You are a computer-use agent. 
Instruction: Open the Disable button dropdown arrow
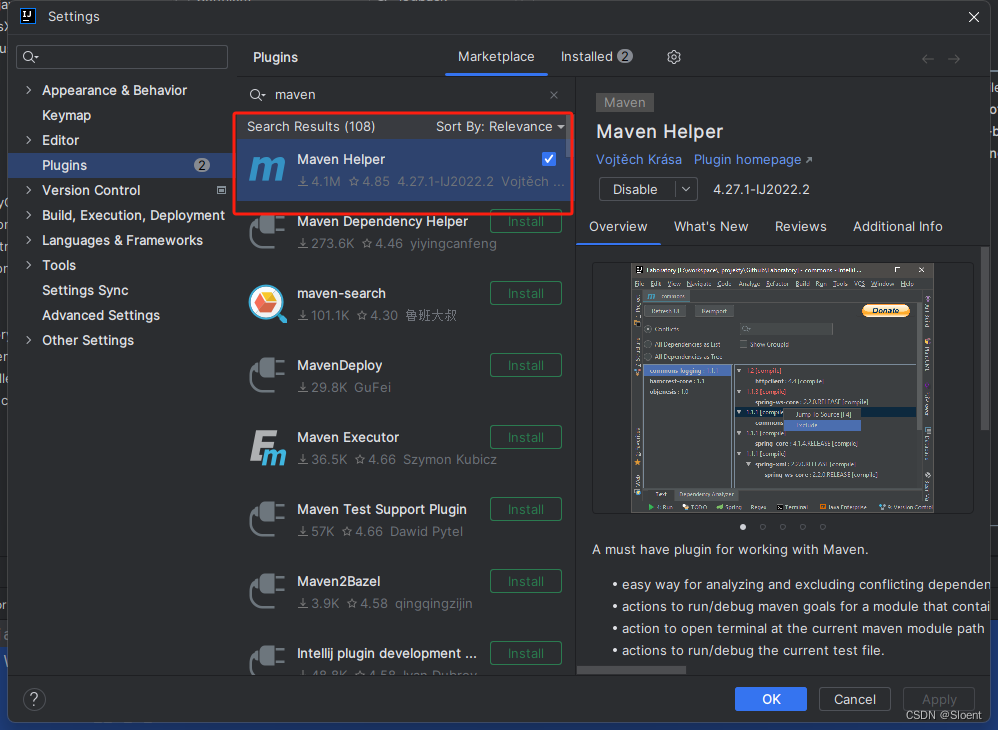coord(685,190)
